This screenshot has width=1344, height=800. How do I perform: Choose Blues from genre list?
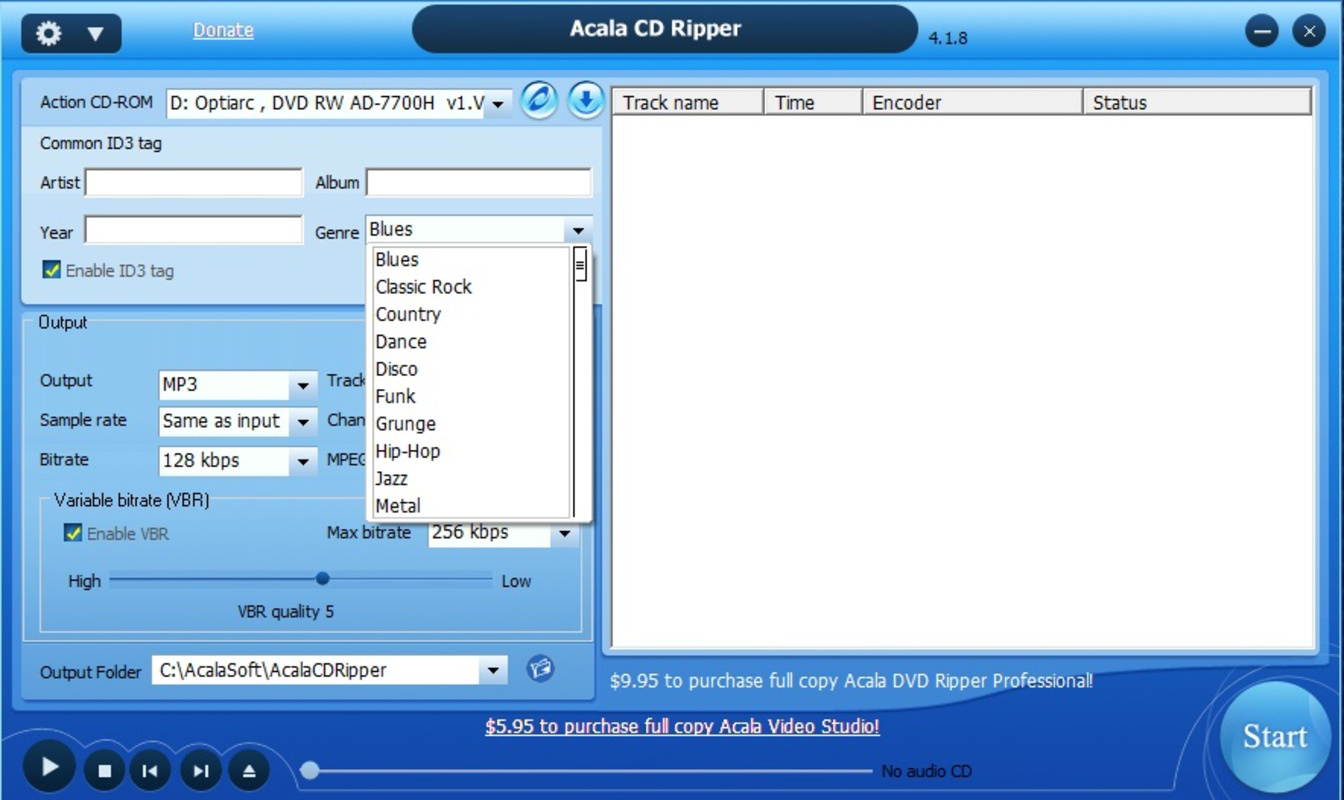(x=471, y=259)
